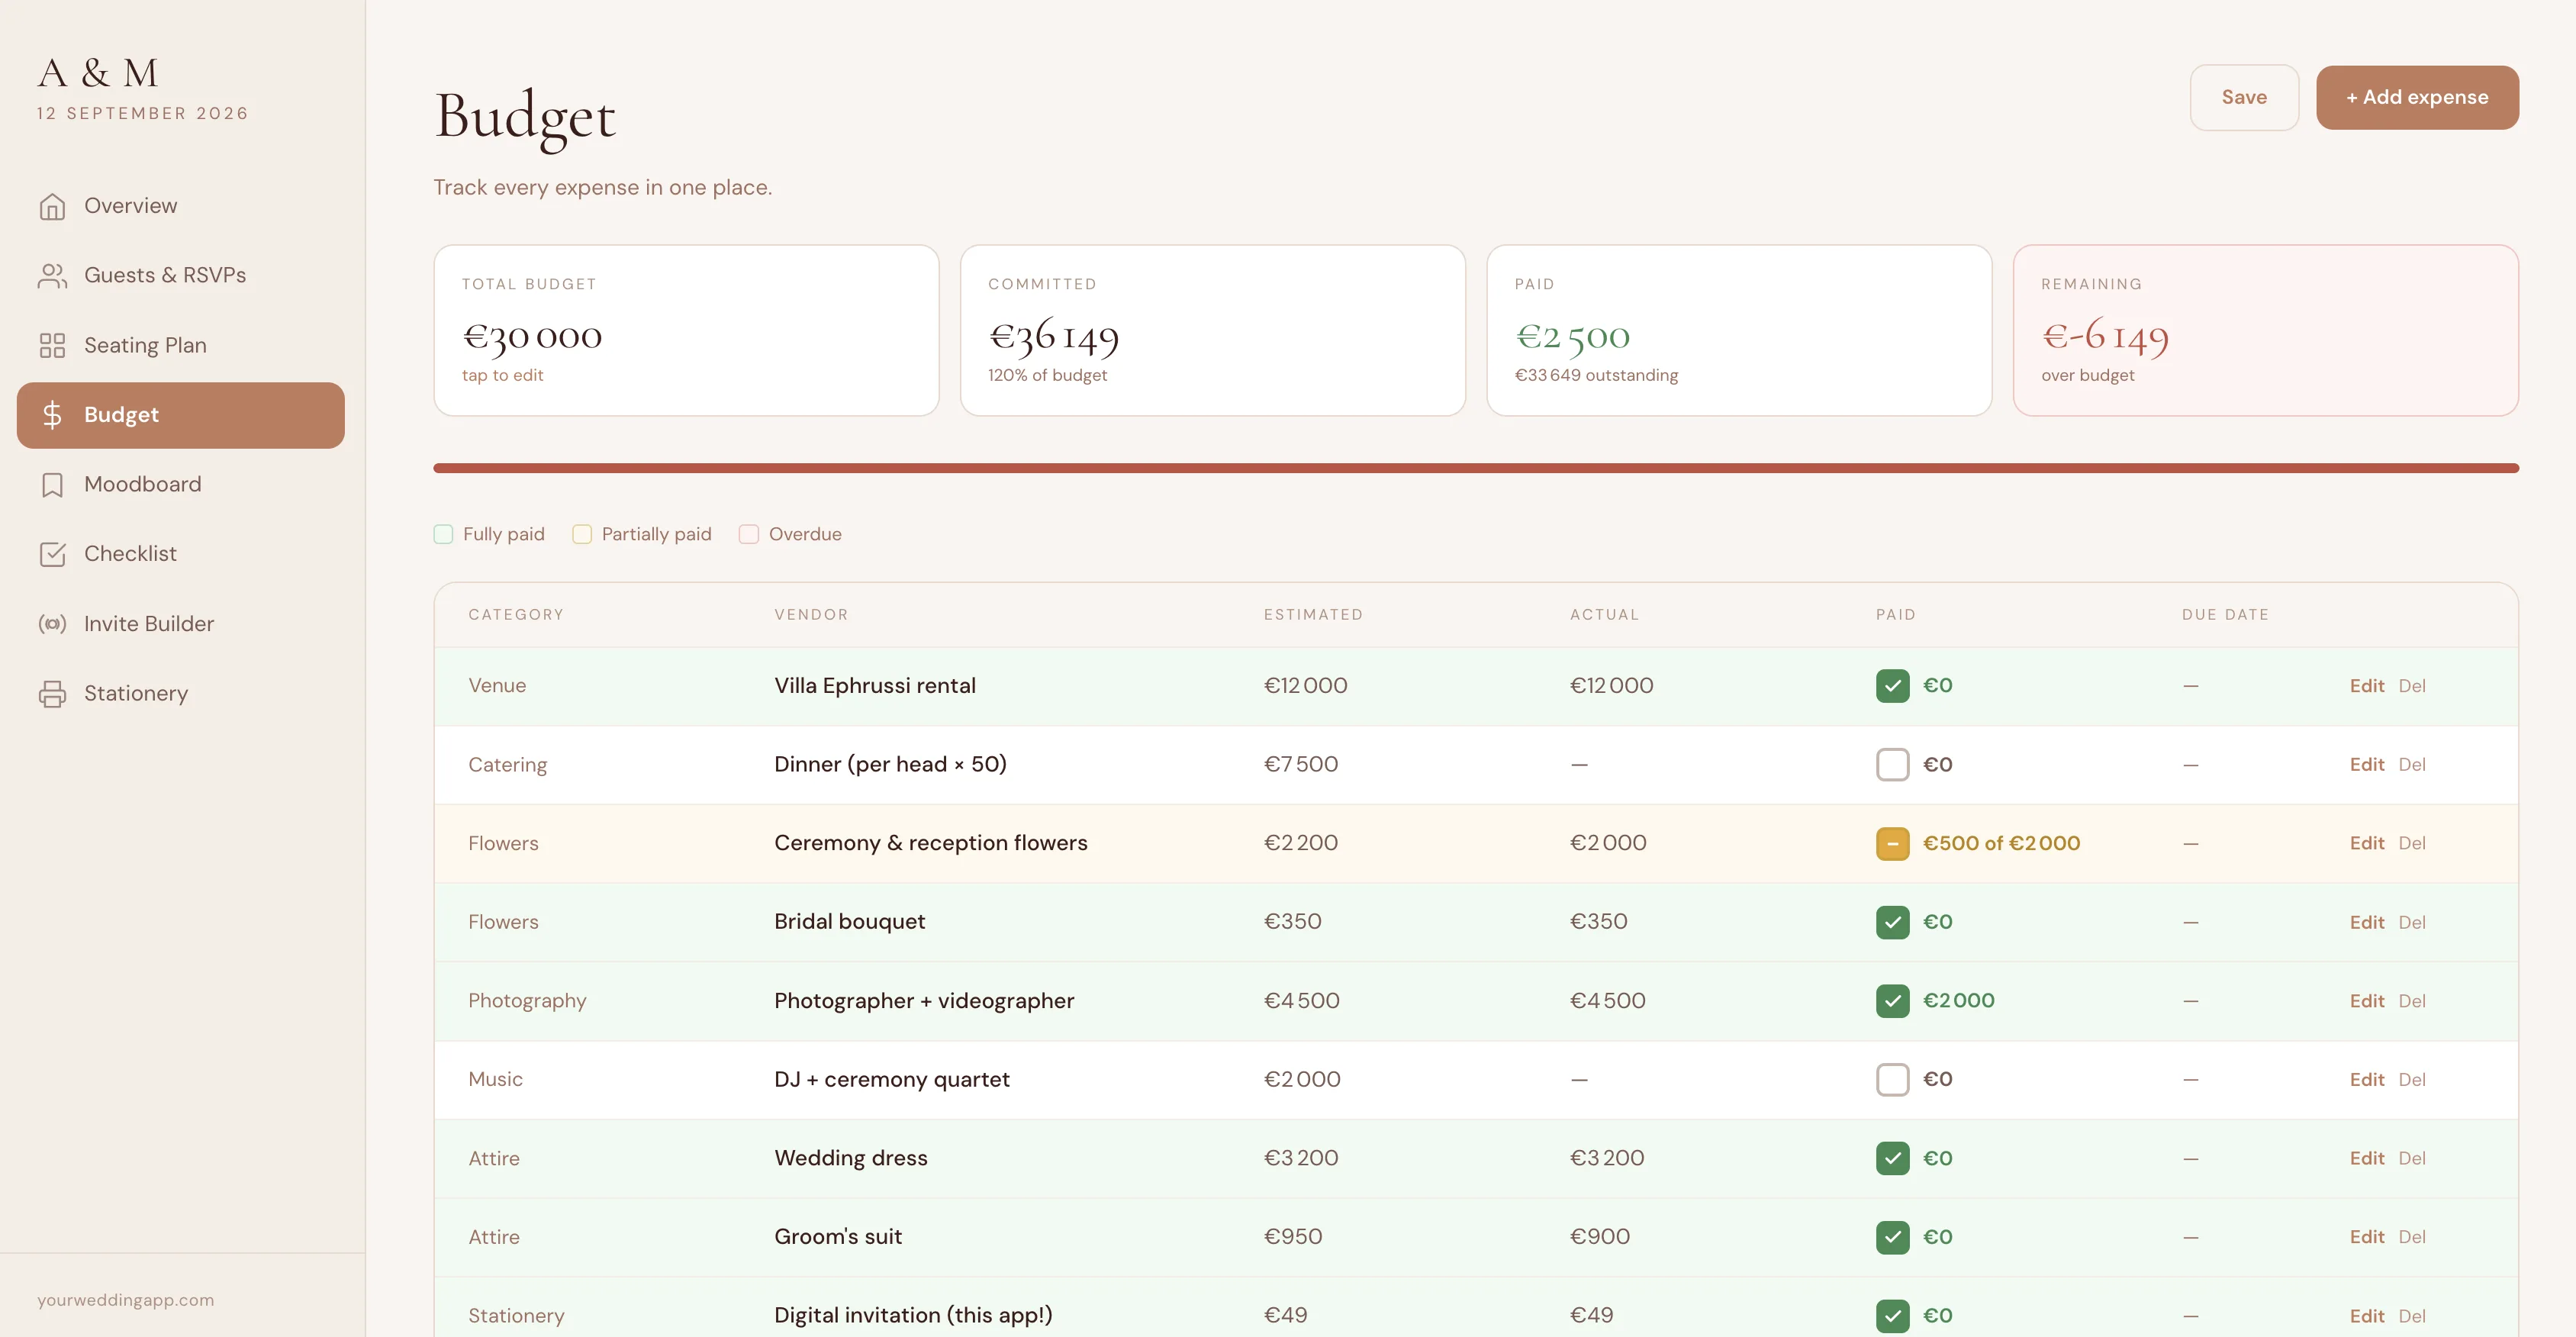
Task: Click the Committed €36 149 card
Action: [x=1212, y=330]
